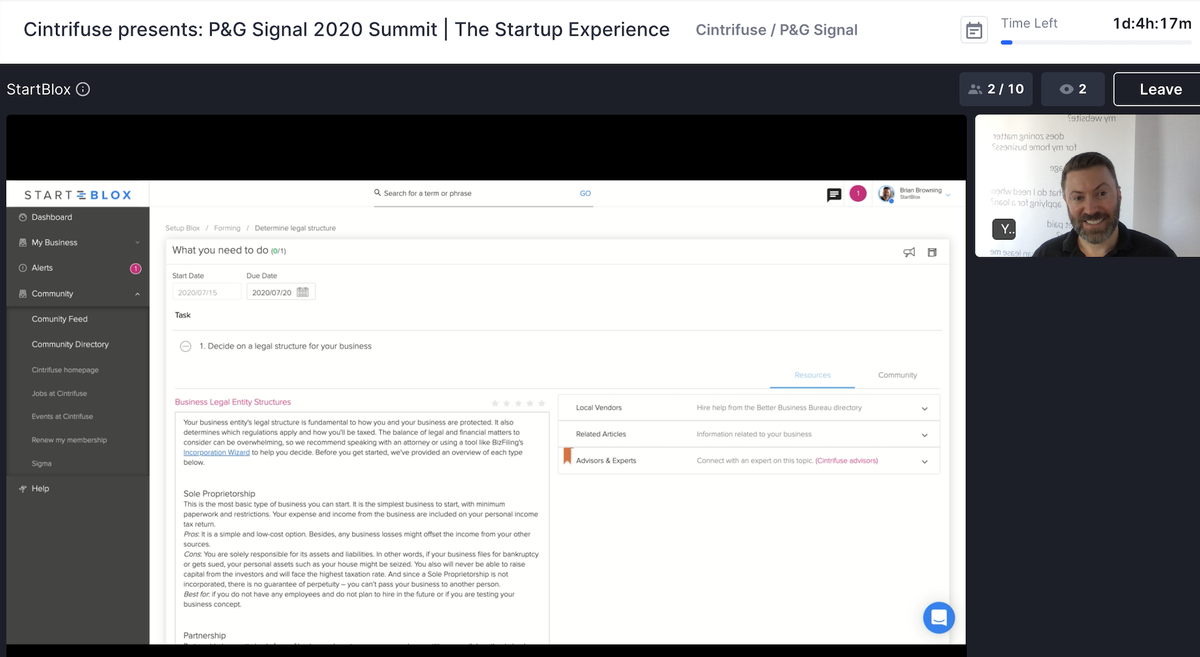
Task: Open the blue chat widget bubble
Action: click(x=939, y=617)
